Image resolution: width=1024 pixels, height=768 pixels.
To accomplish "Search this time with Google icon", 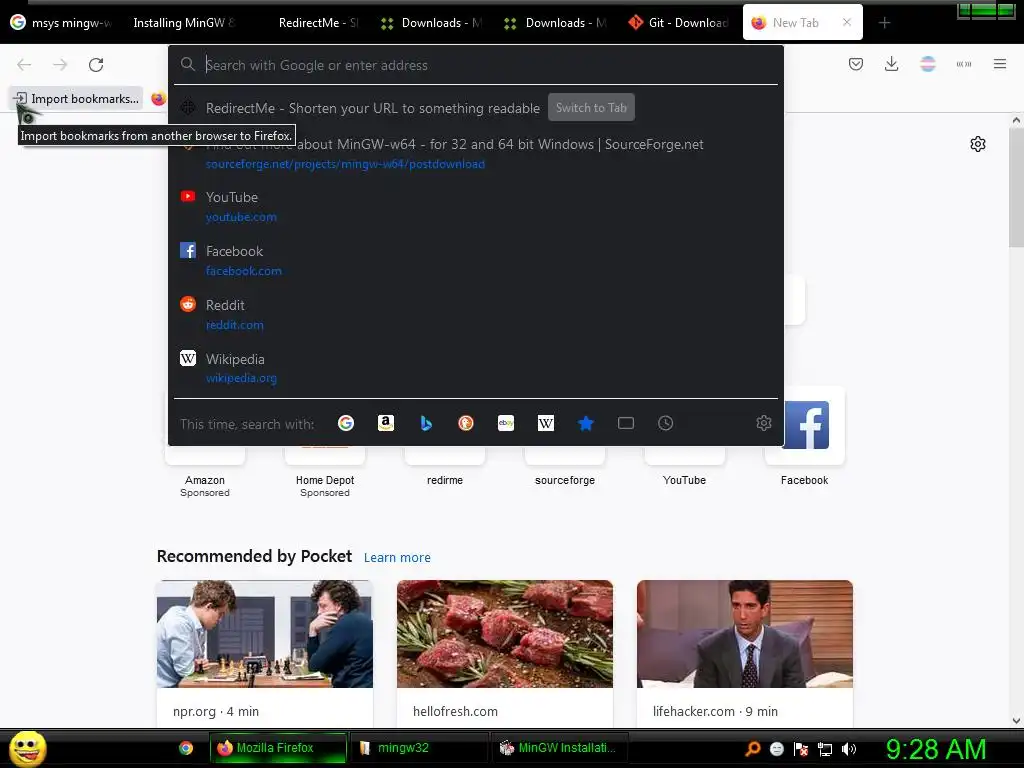I will pyautogui.click(x=346, y=423).
